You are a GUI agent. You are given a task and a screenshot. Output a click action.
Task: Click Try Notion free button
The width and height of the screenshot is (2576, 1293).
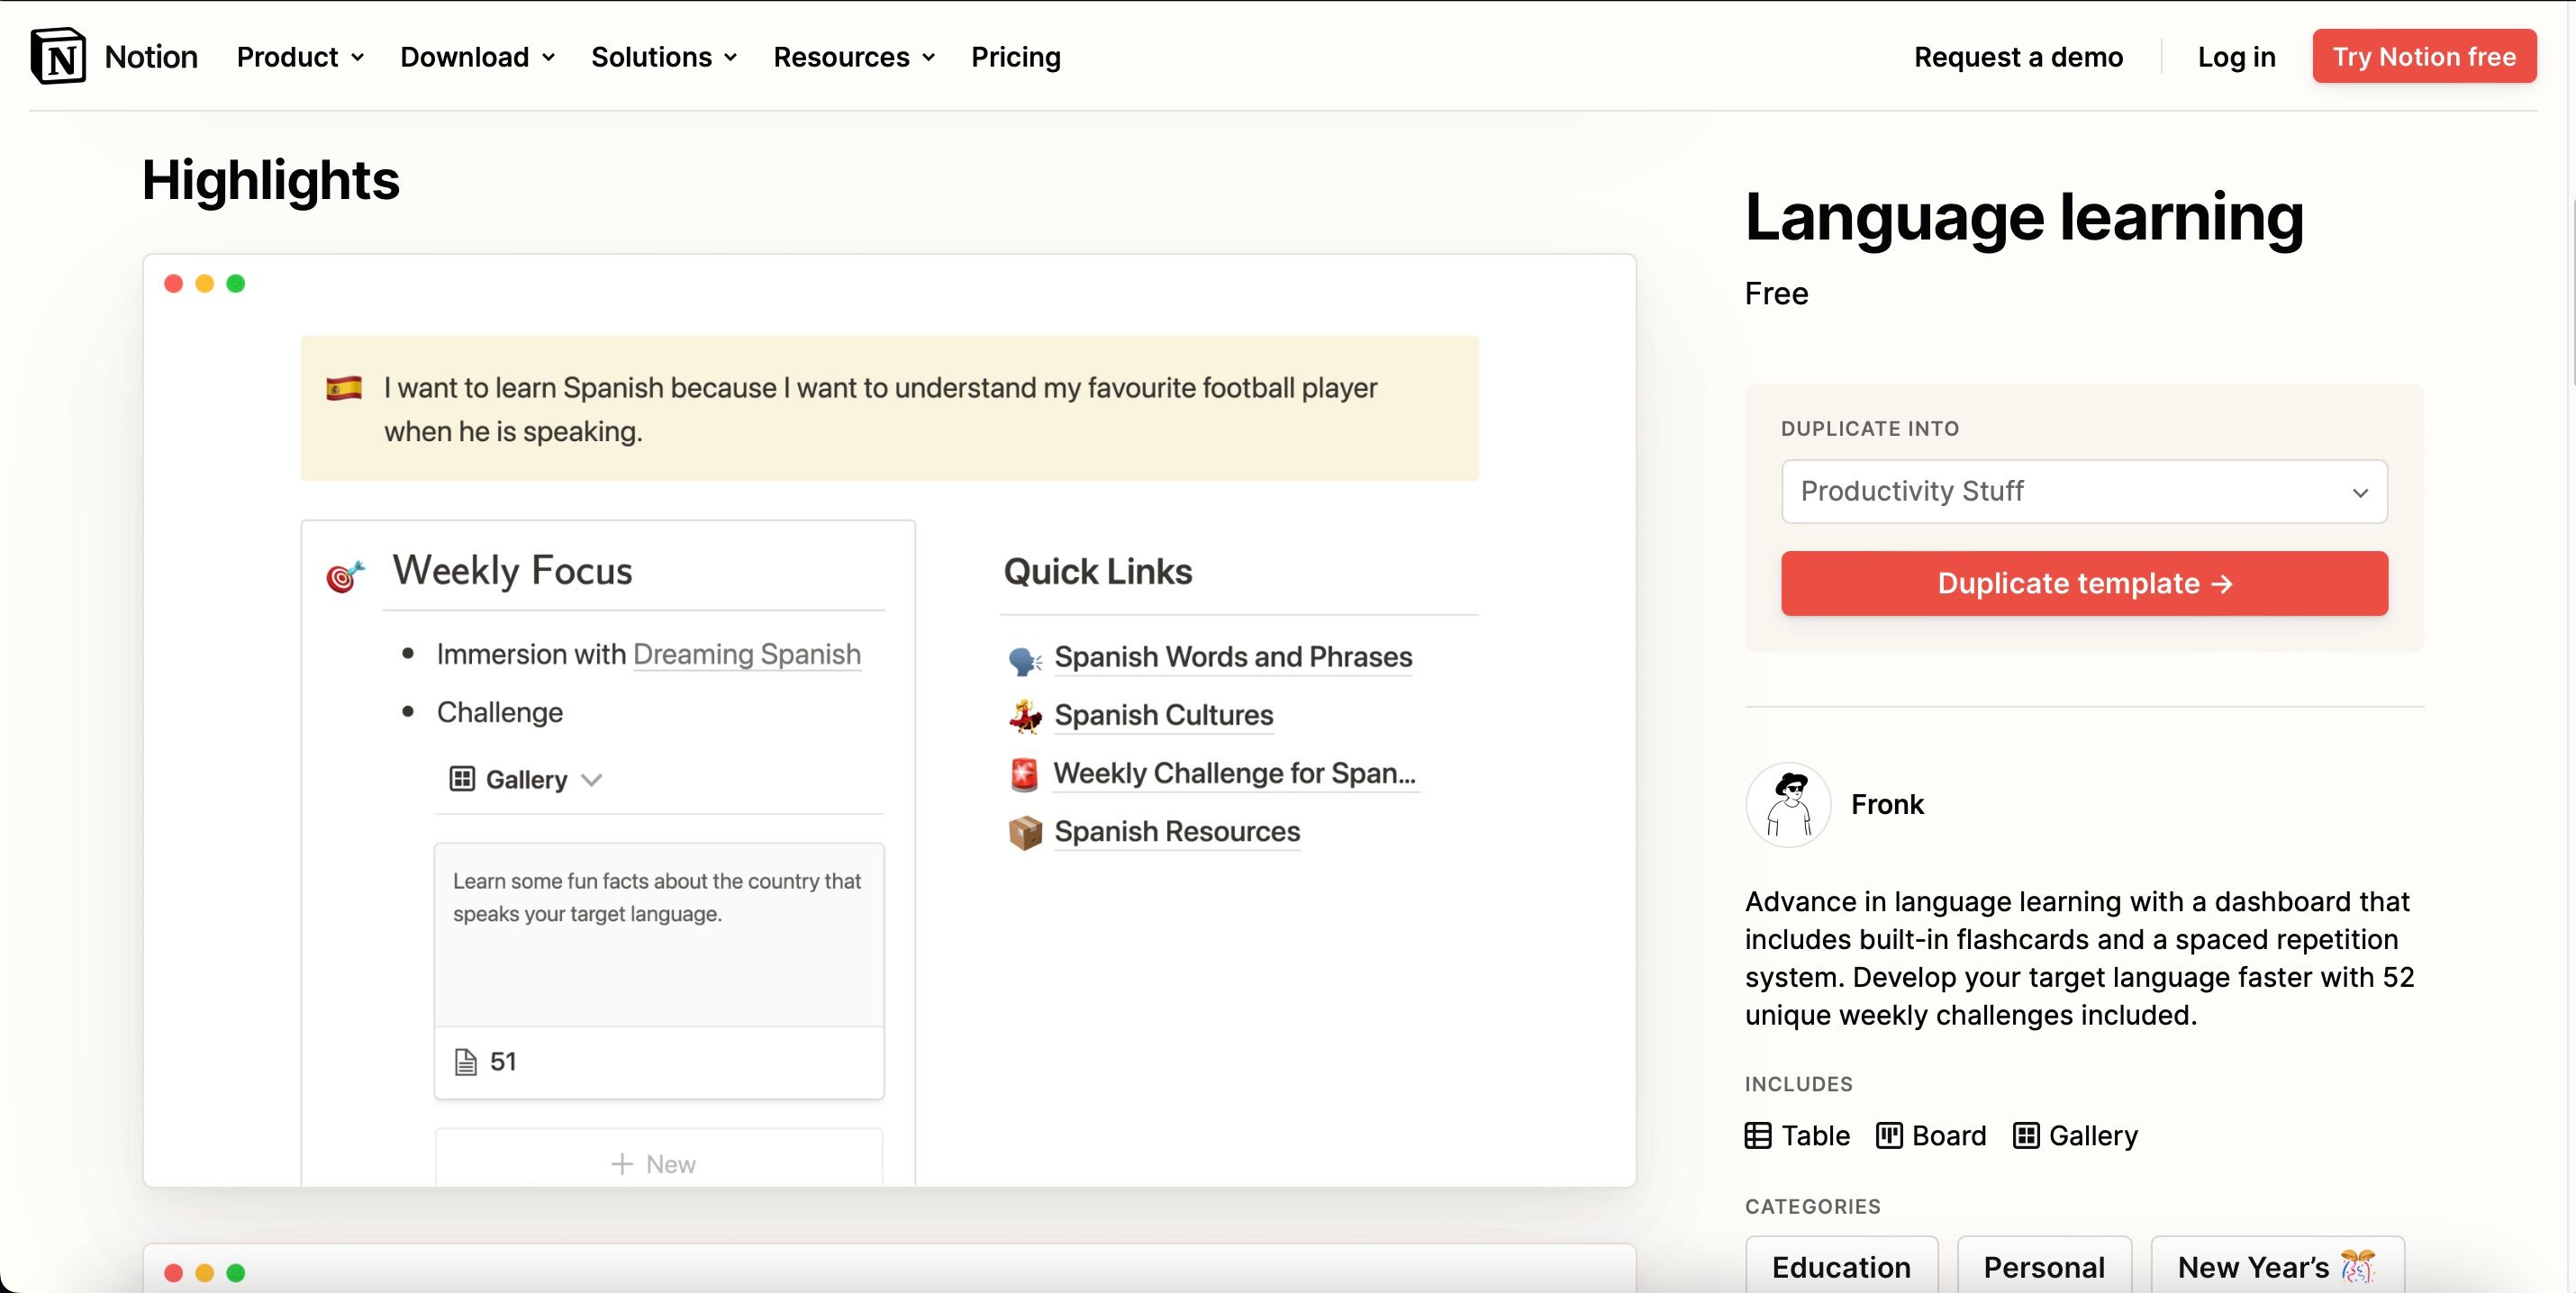click(2423, 57)
